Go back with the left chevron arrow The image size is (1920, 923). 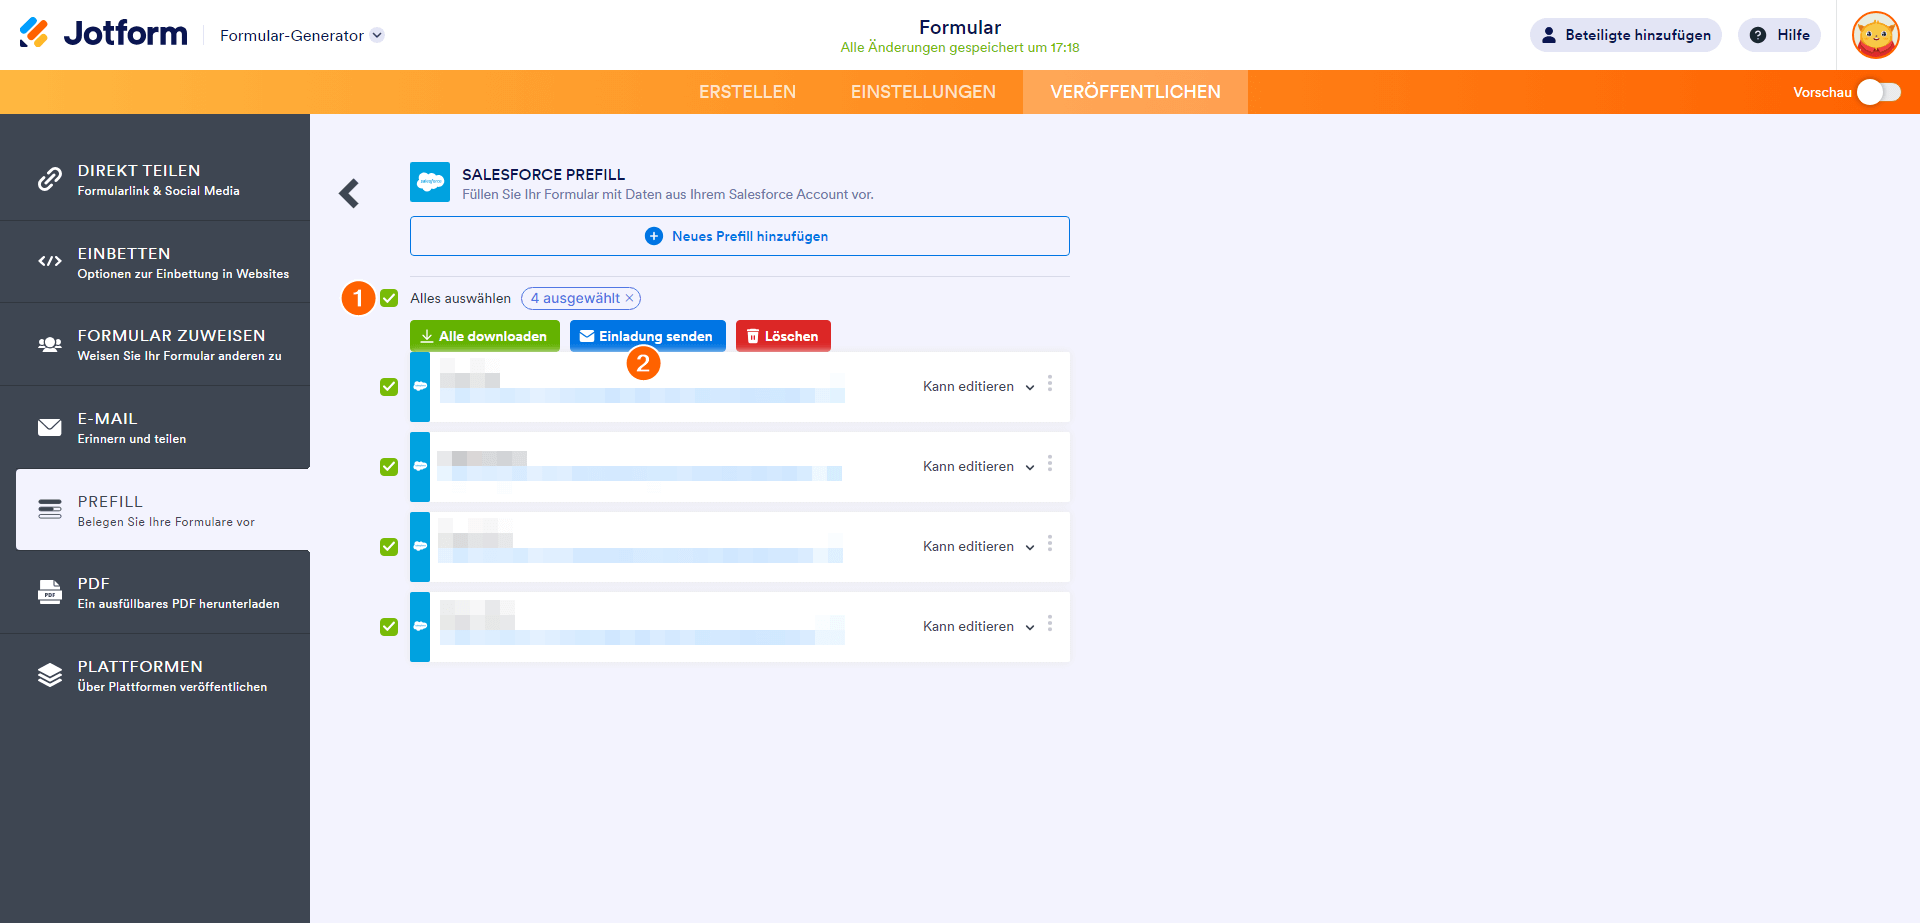[349, 193]
